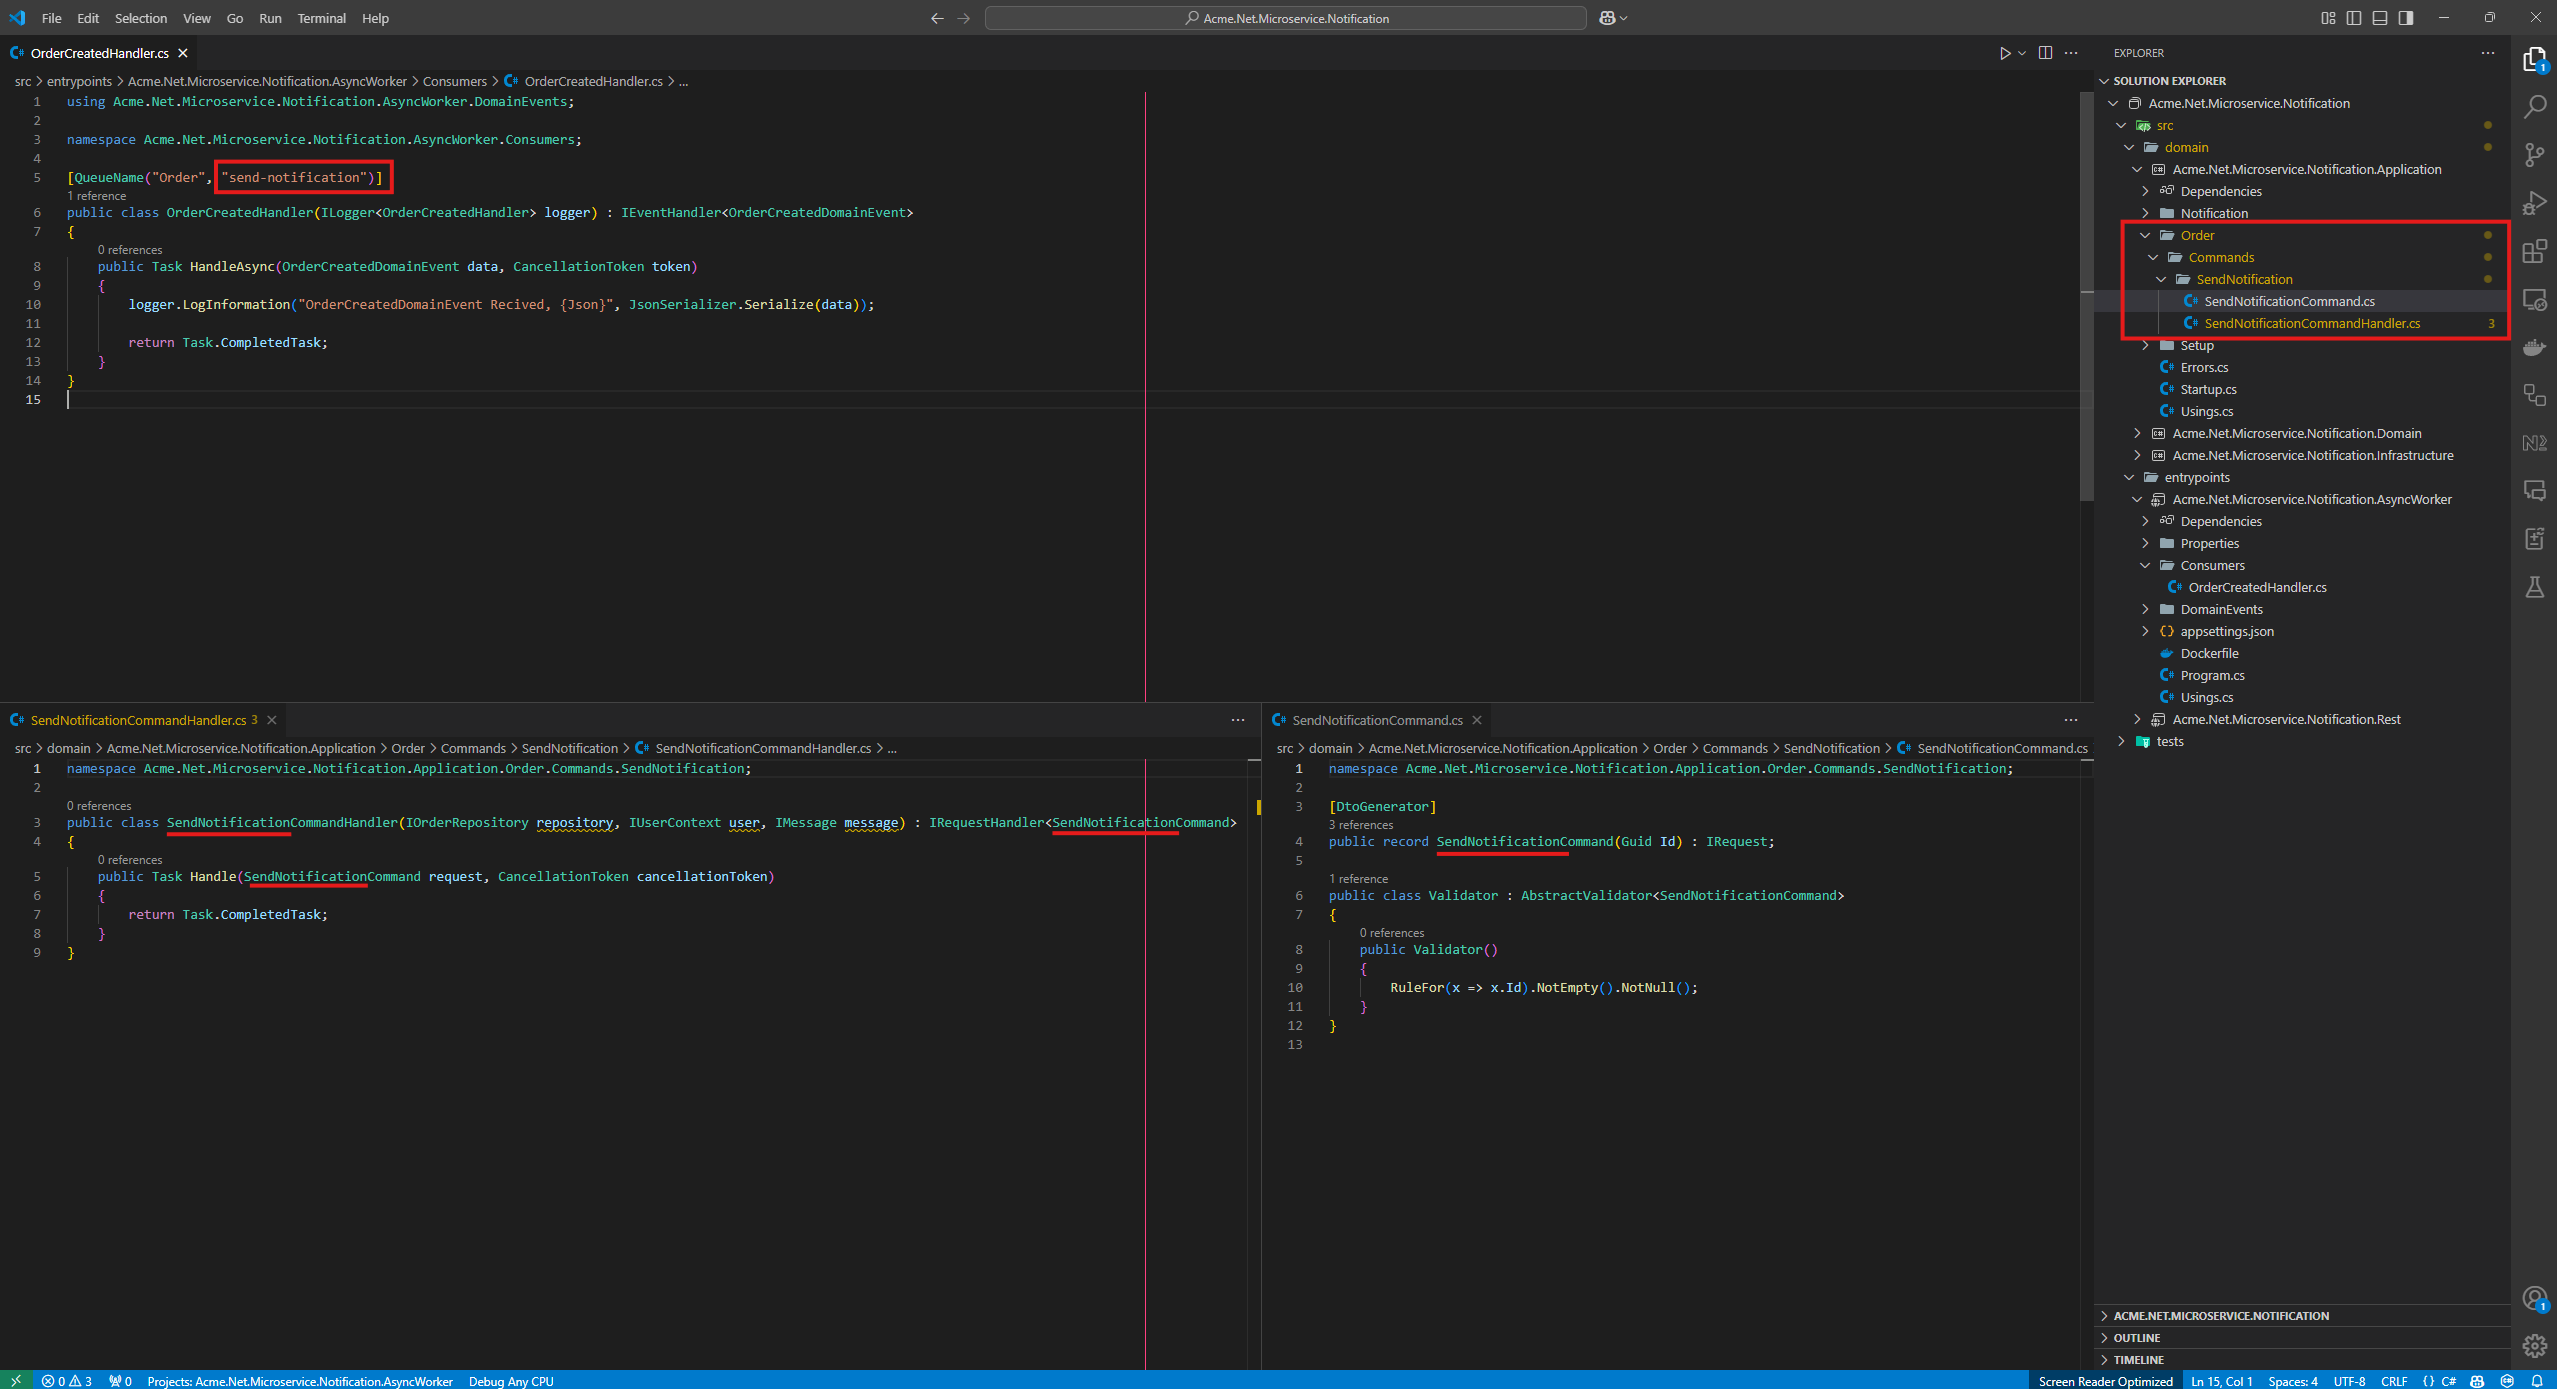Expand the TIMELINE section
This screenshot has height=1389, width=2557.
[2303, 1360]
